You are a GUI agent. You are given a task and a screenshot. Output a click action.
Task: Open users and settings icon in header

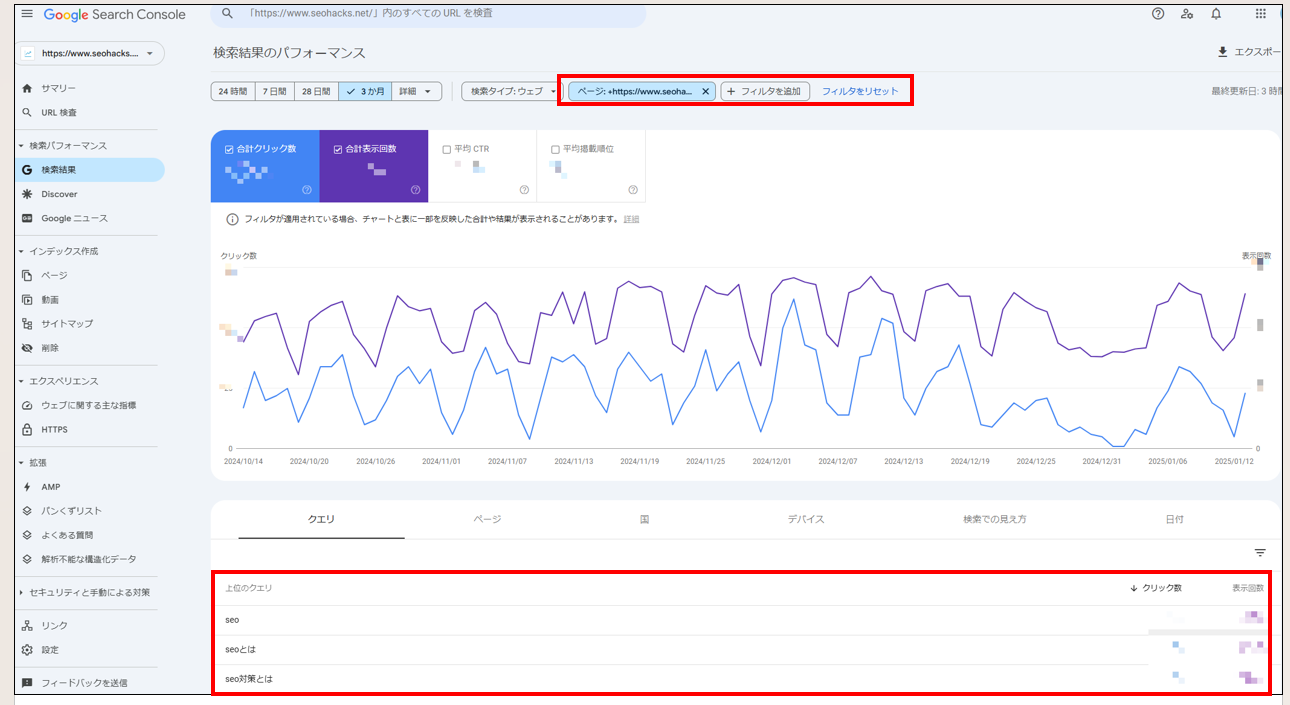click(1186, 14)
